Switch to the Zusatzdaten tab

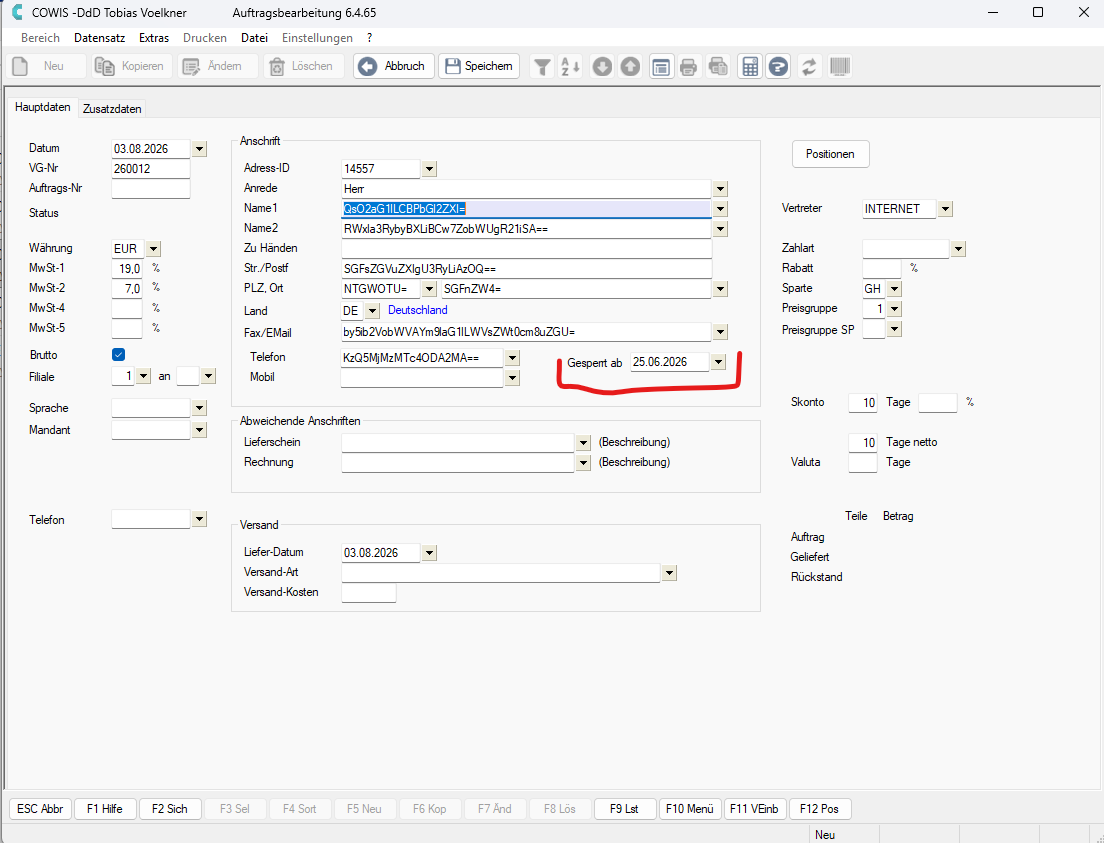[x=112, y=108]
